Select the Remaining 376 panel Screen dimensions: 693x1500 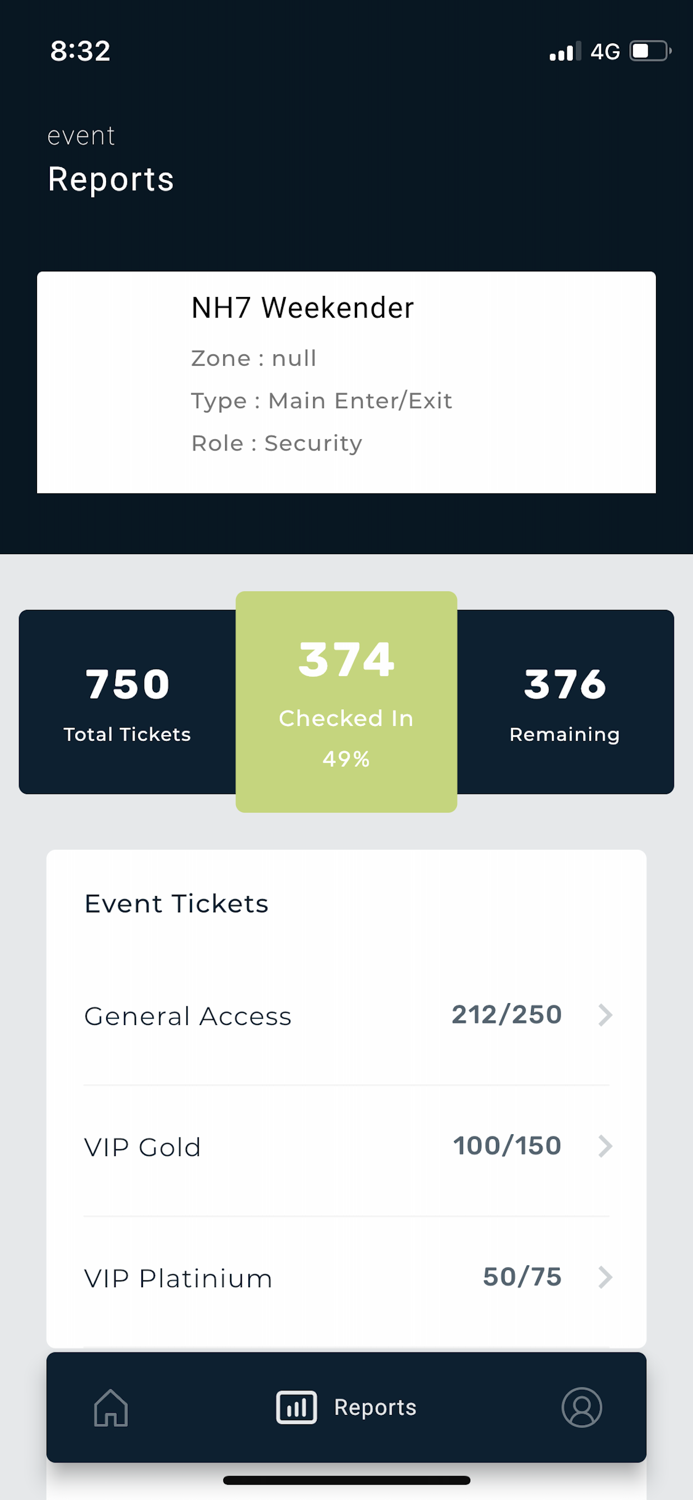(564, 700)
